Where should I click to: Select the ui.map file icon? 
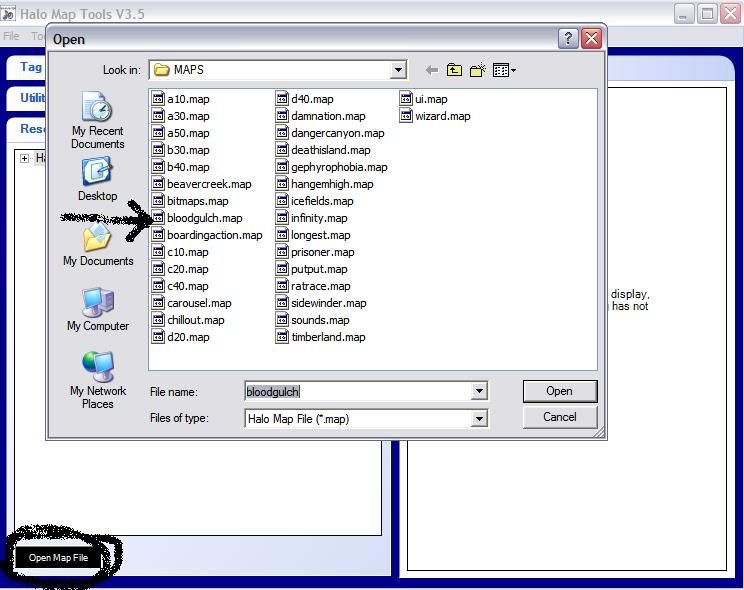[406, 99]
